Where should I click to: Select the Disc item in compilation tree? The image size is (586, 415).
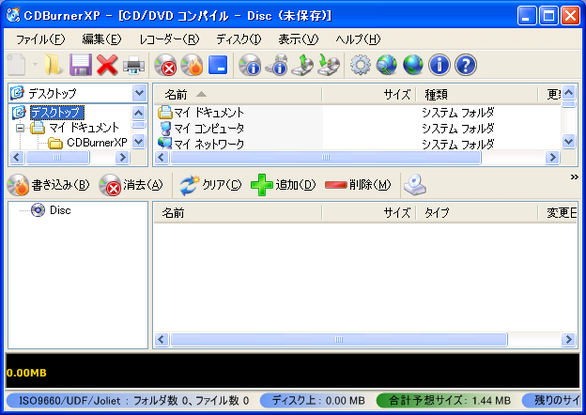60,210
